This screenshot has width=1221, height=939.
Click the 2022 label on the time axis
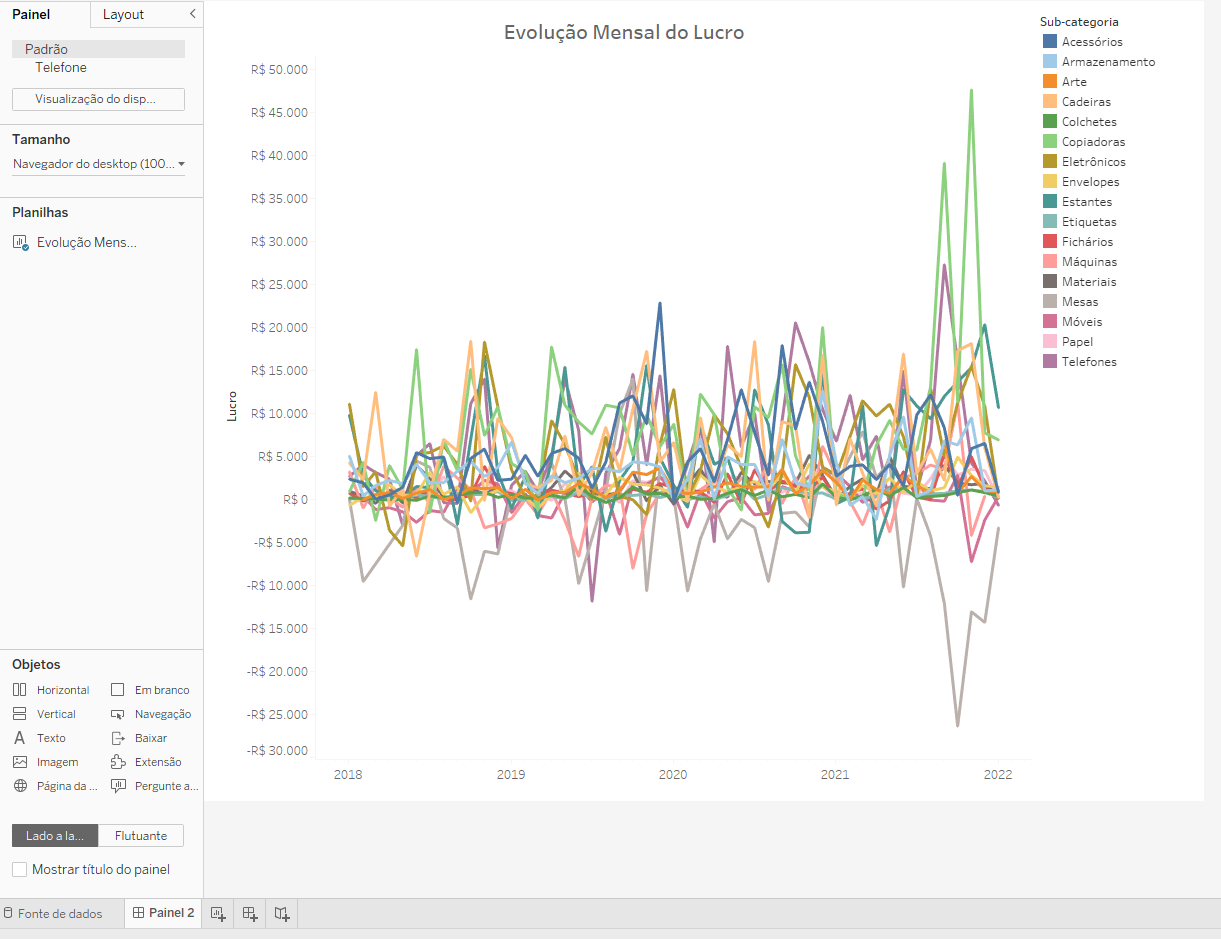tap(998, 774)
